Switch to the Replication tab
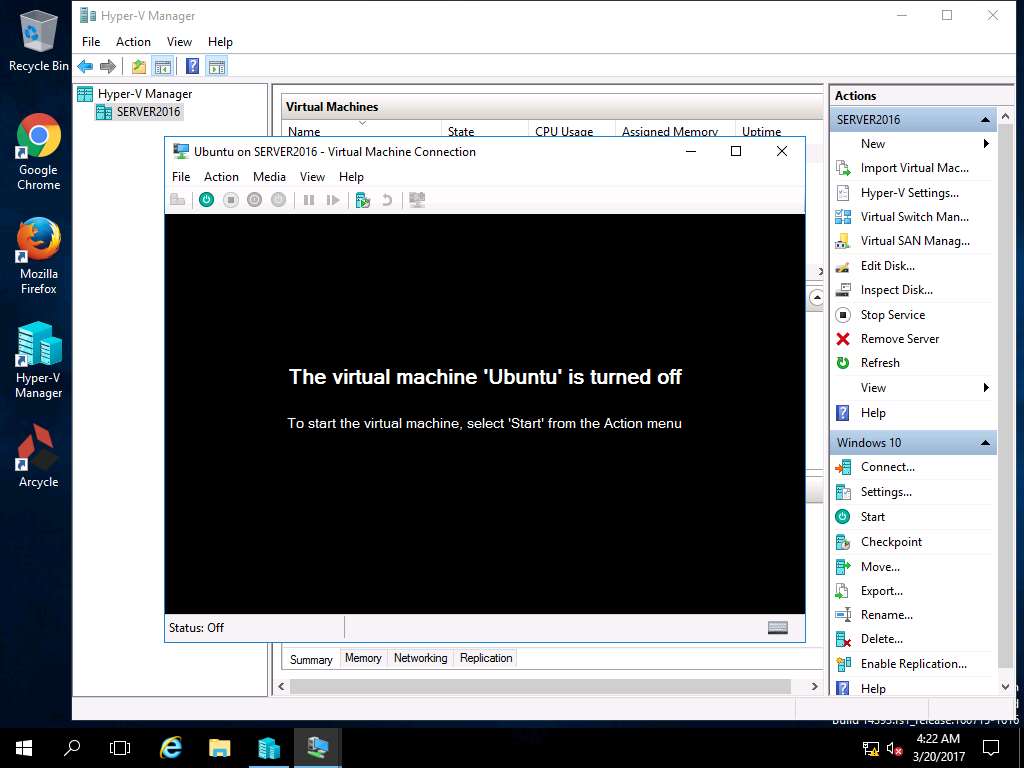This screenshot has width=1024, height=768. (x=486, y=658)
